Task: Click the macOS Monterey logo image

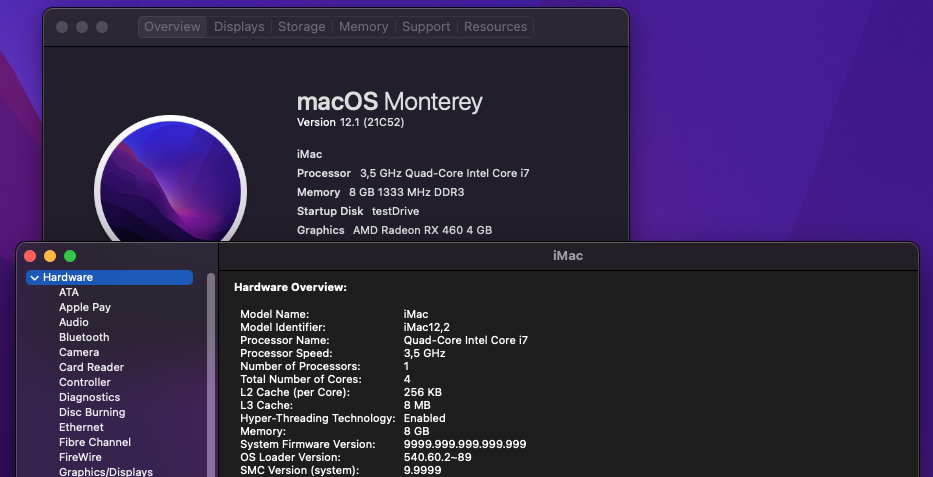Action: click(x=170, y=185)
